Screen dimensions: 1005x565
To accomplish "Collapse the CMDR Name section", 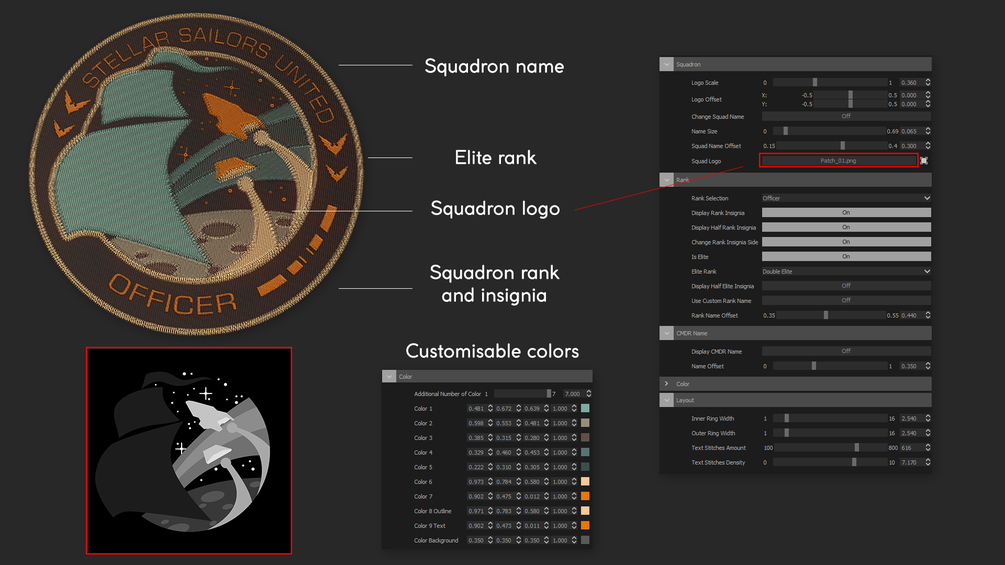I will tap(667, 333).
